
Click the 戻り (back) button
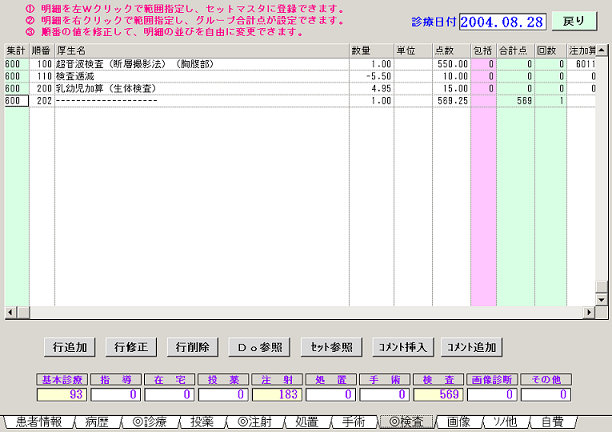tap(573, 21)
